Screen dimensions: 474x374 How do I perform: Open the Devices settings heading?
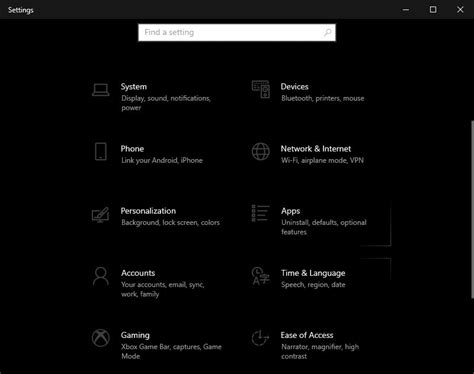click(x=294, y=87)
